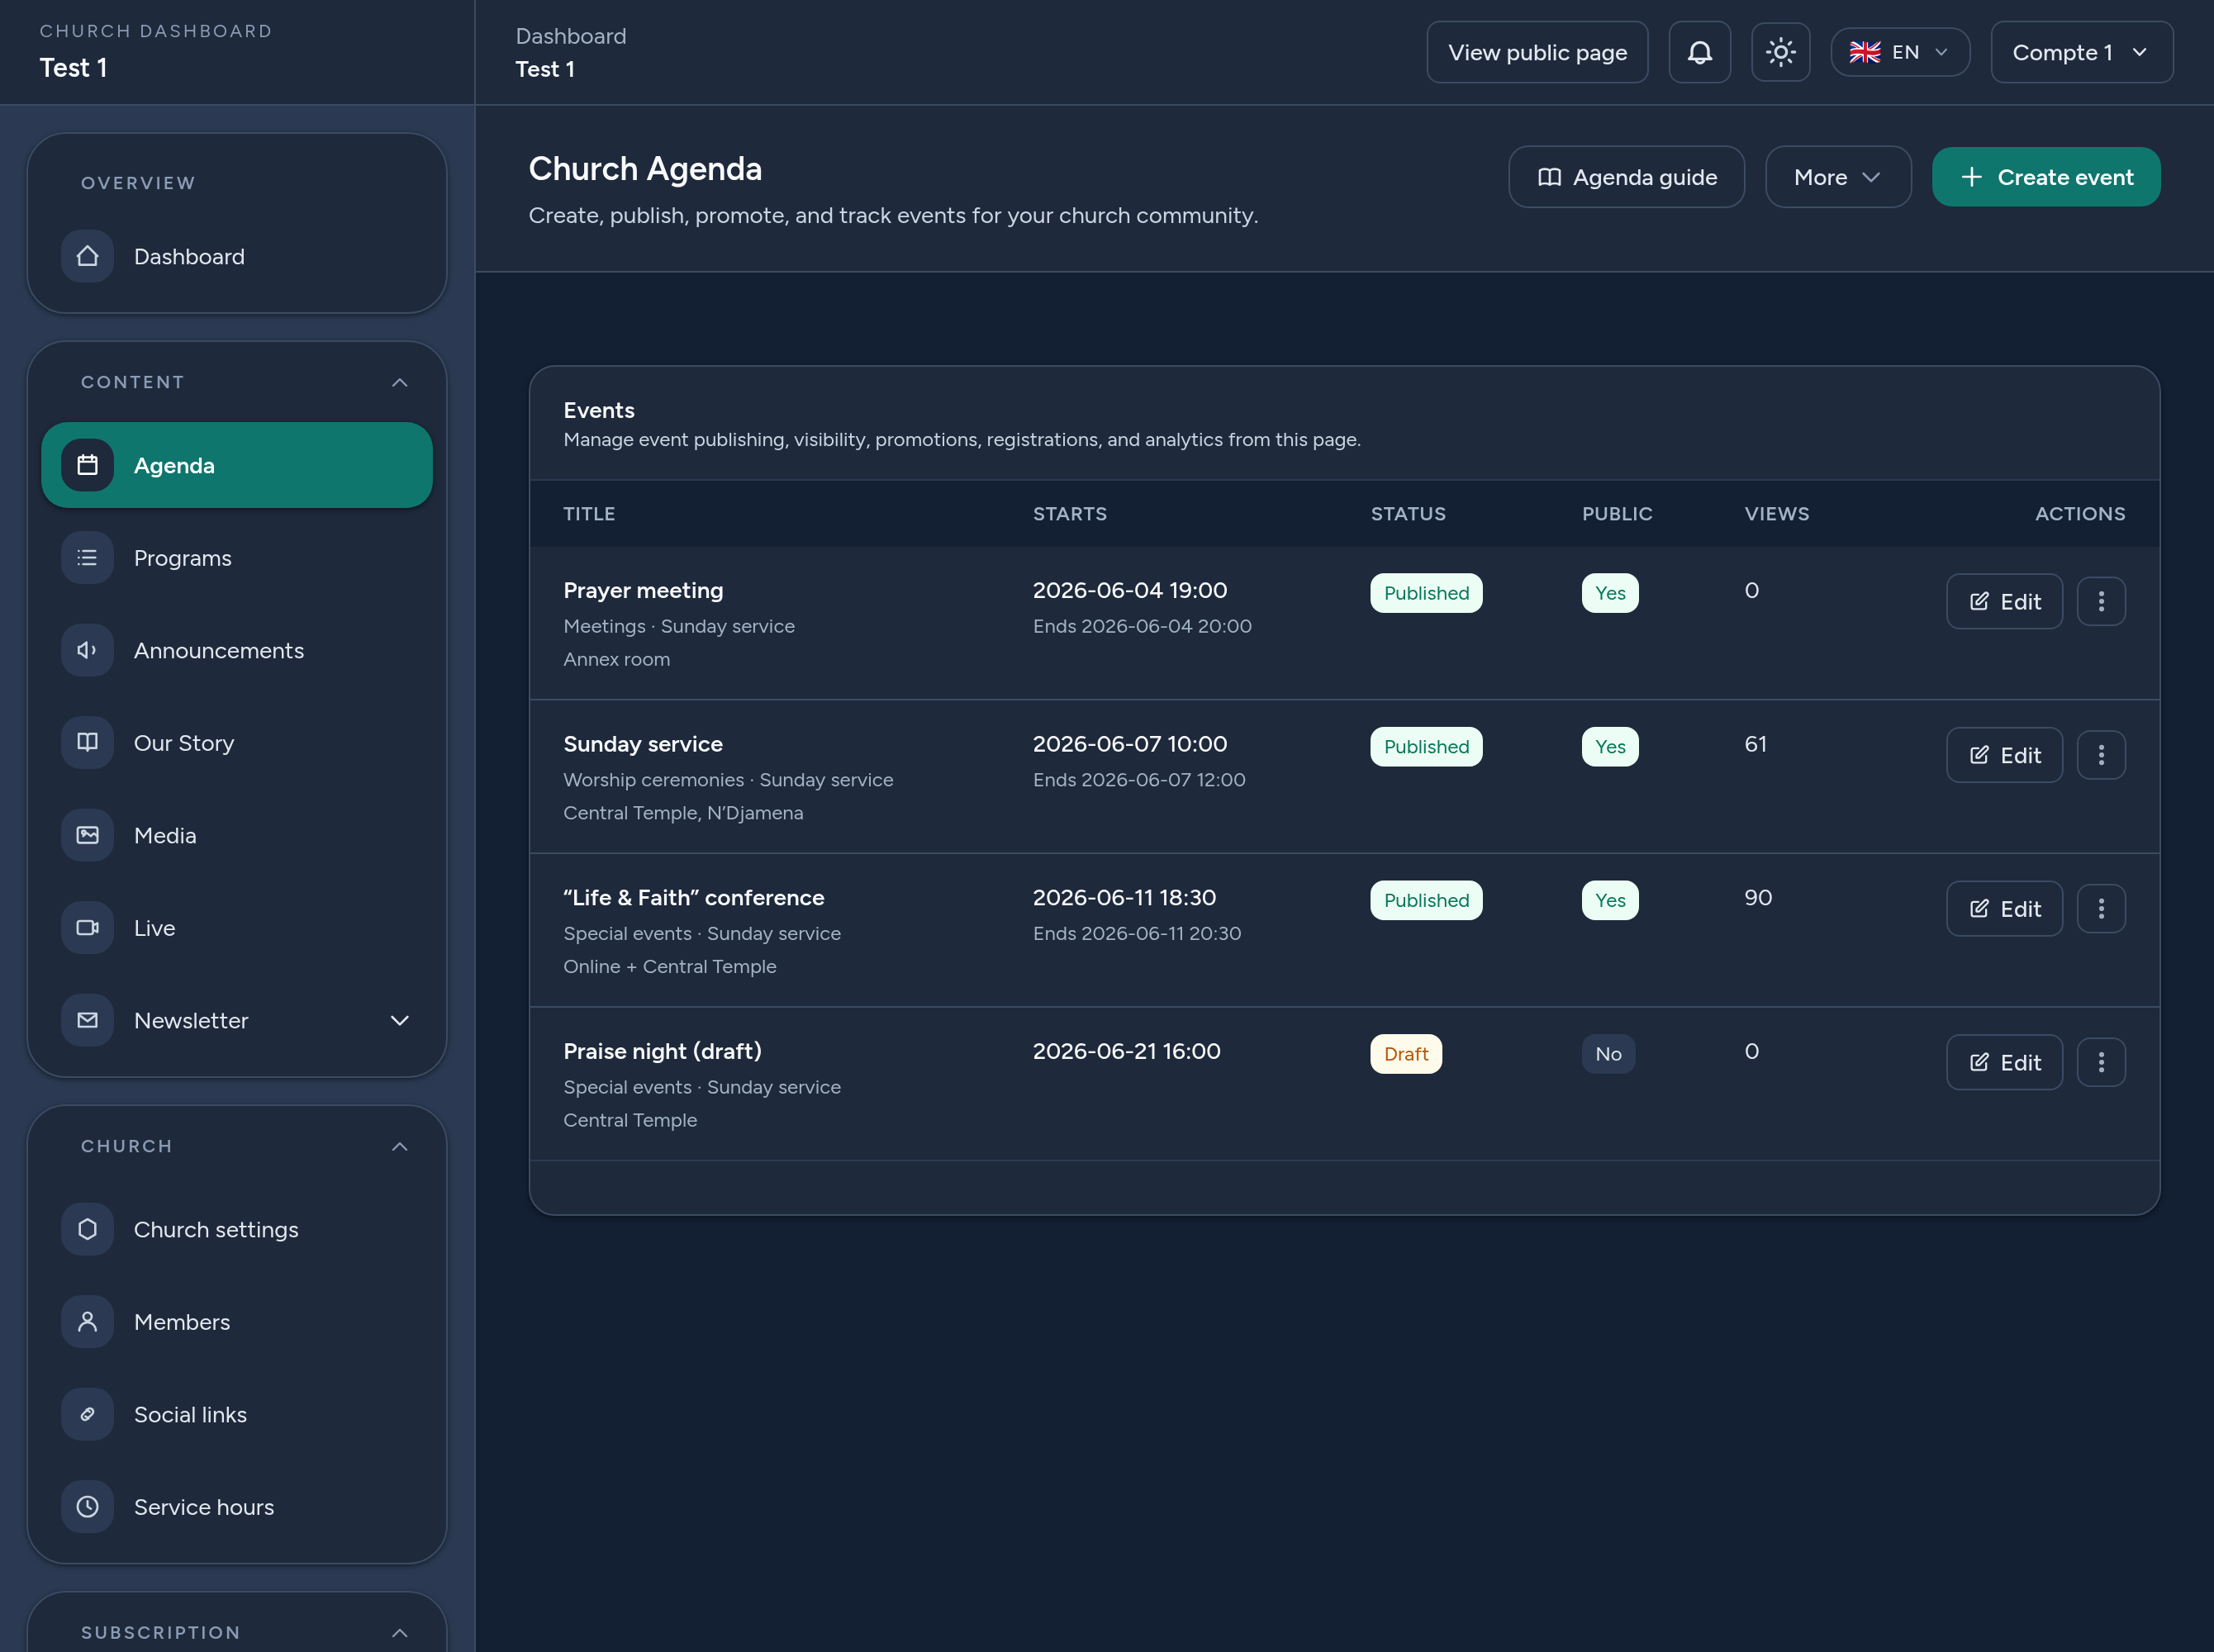Open the notifications bell

1699,52
